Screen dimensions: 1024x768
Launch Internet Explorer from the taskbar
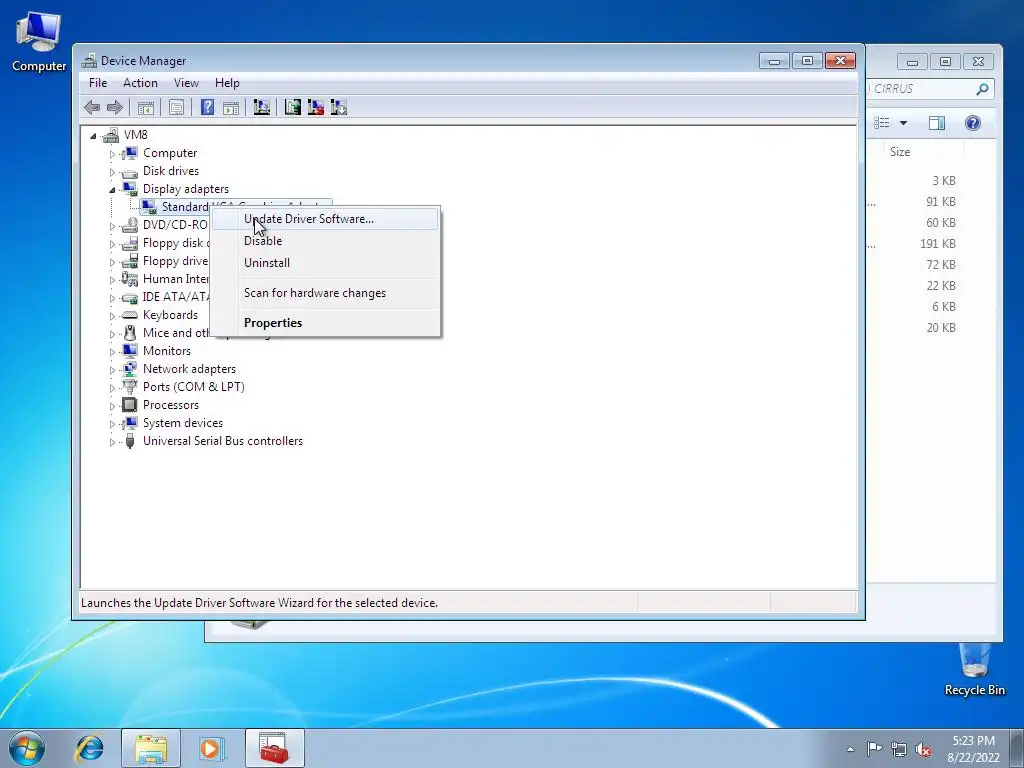[x=89, y=748]
